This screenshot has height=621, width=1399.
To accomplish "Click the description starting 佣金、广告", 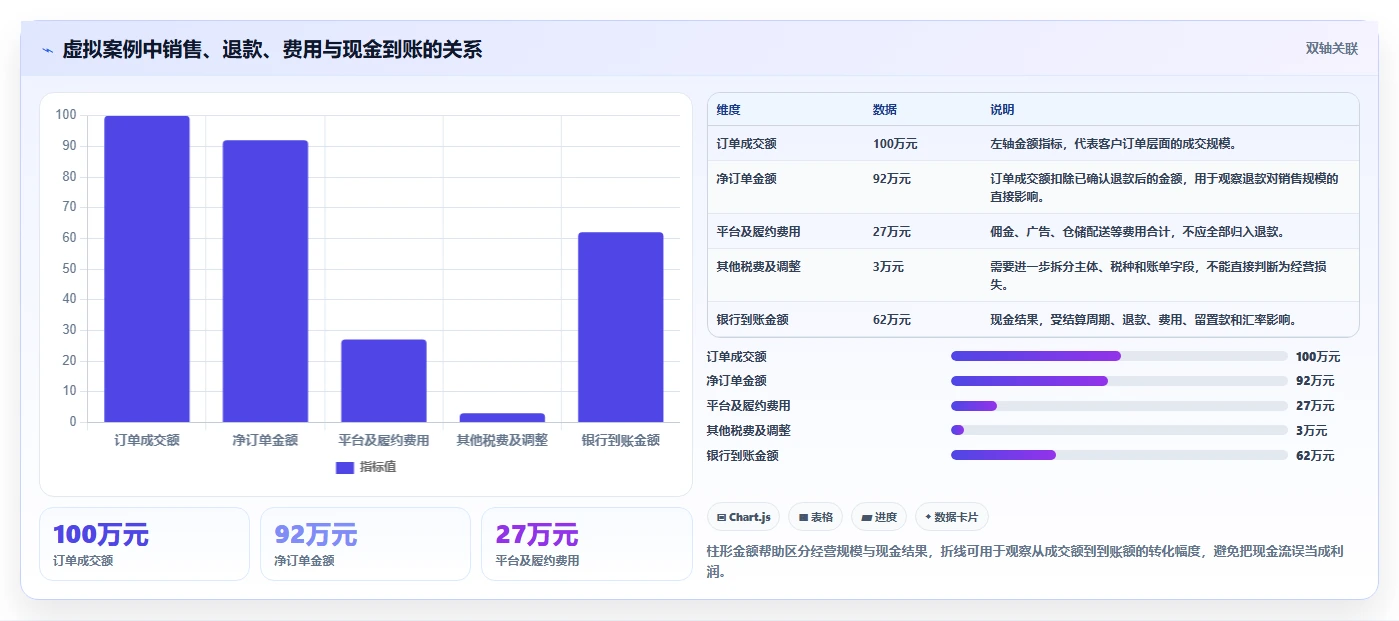I will click(1137, 232).
